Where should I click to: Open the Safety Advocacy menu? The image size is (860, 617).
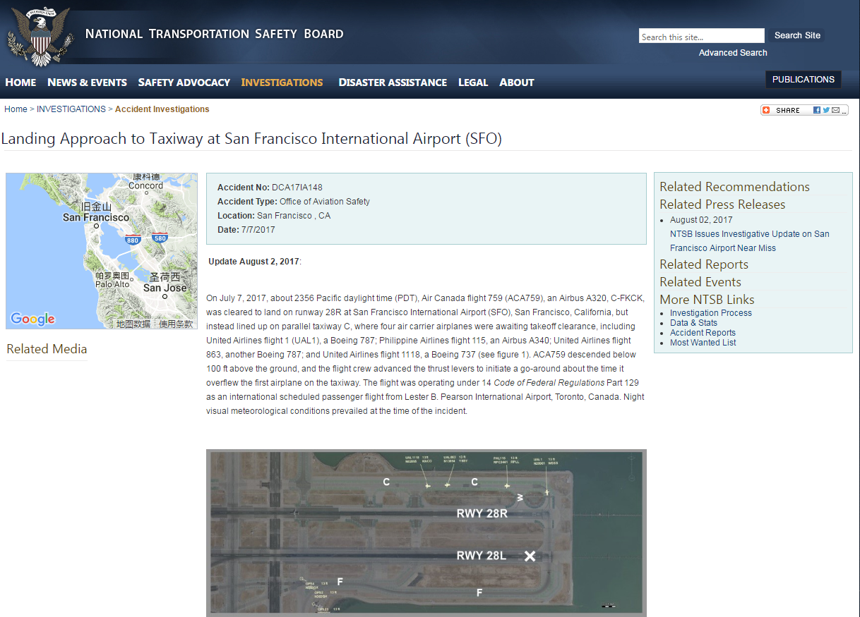point(184,82)
